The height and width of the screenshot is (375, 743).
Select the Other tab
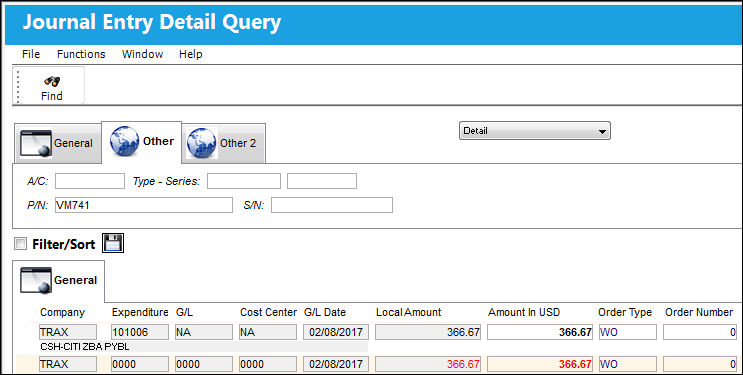(142, 141)
